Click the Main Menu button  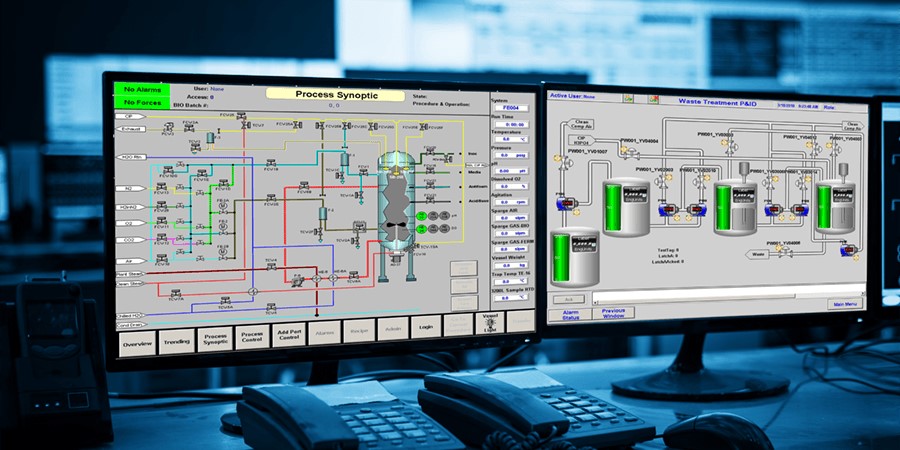click(x=845, y=304)
